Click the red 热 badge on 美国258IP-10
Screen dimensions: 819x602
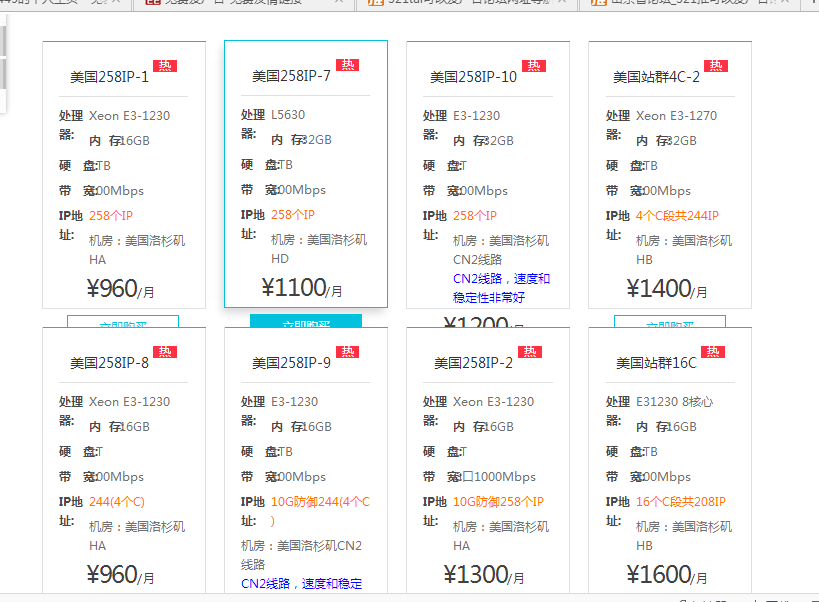[534, 66]
